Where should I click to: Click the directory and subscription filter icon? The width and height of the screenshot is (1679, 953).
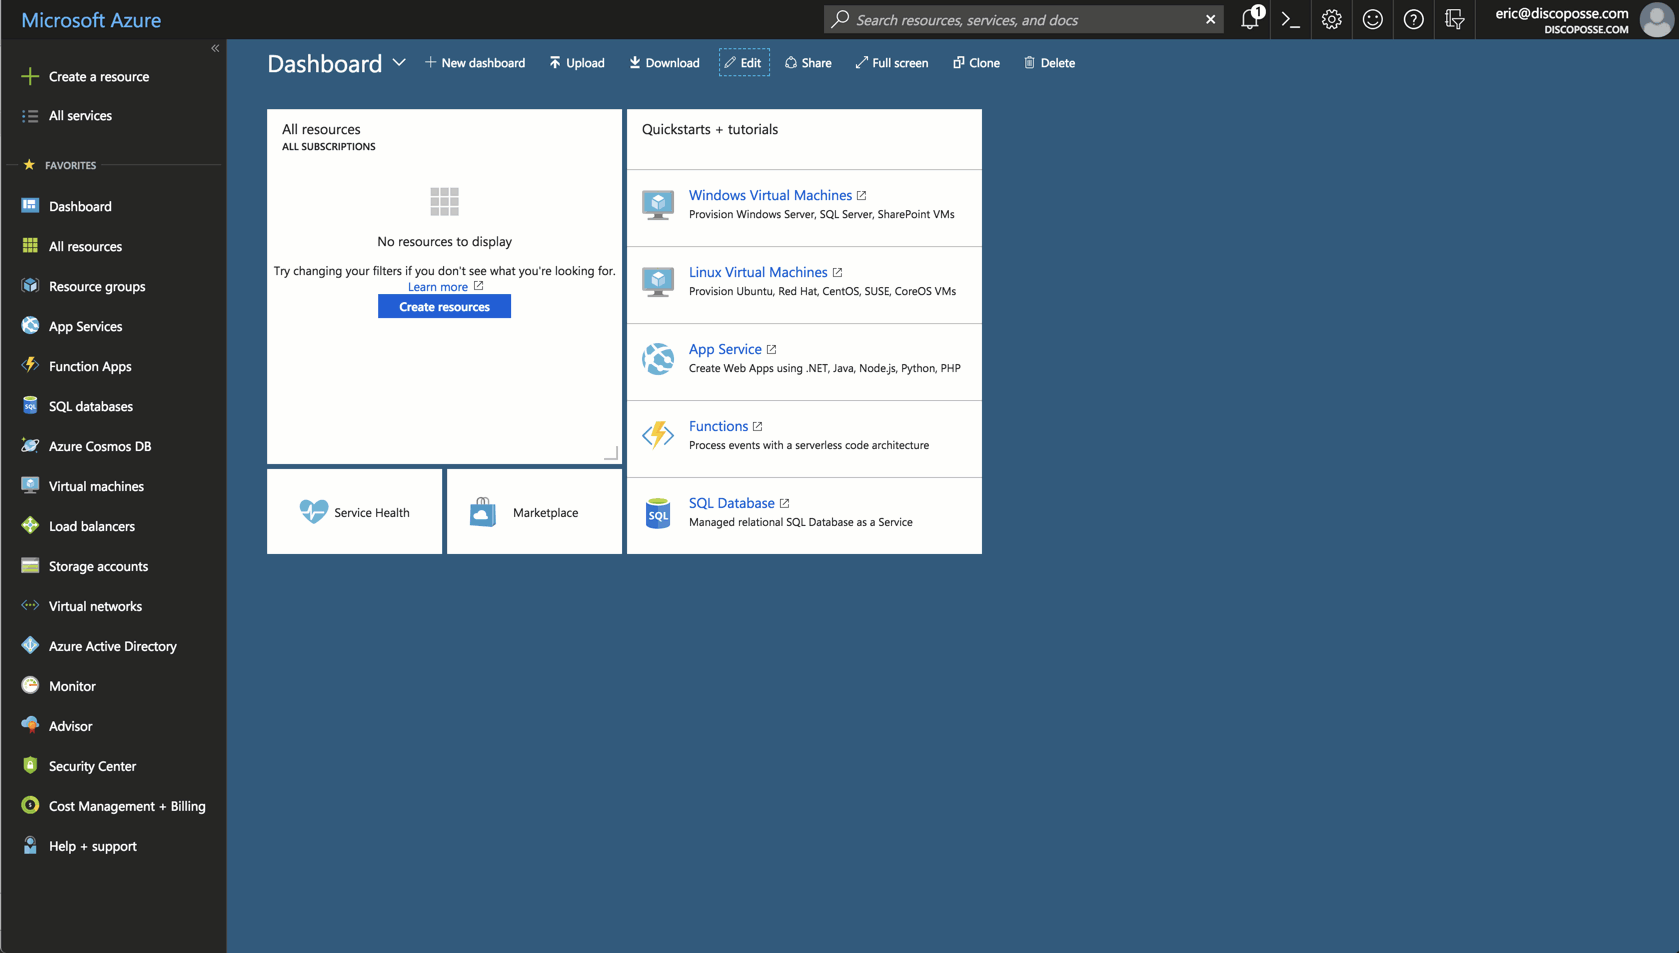[x=1454, y=20]
